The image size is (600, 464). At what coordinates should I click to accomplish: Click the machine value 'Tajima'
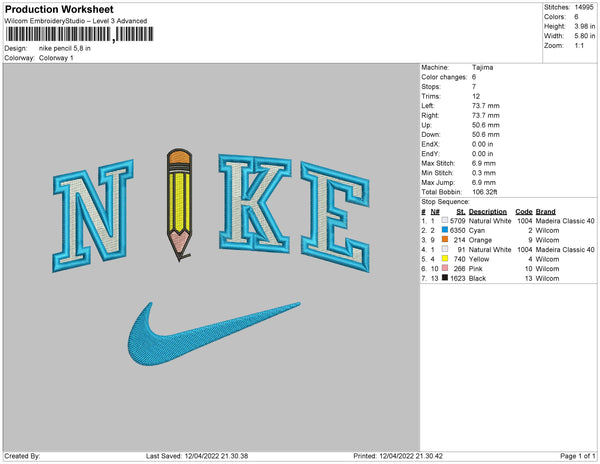click(482, 67)
